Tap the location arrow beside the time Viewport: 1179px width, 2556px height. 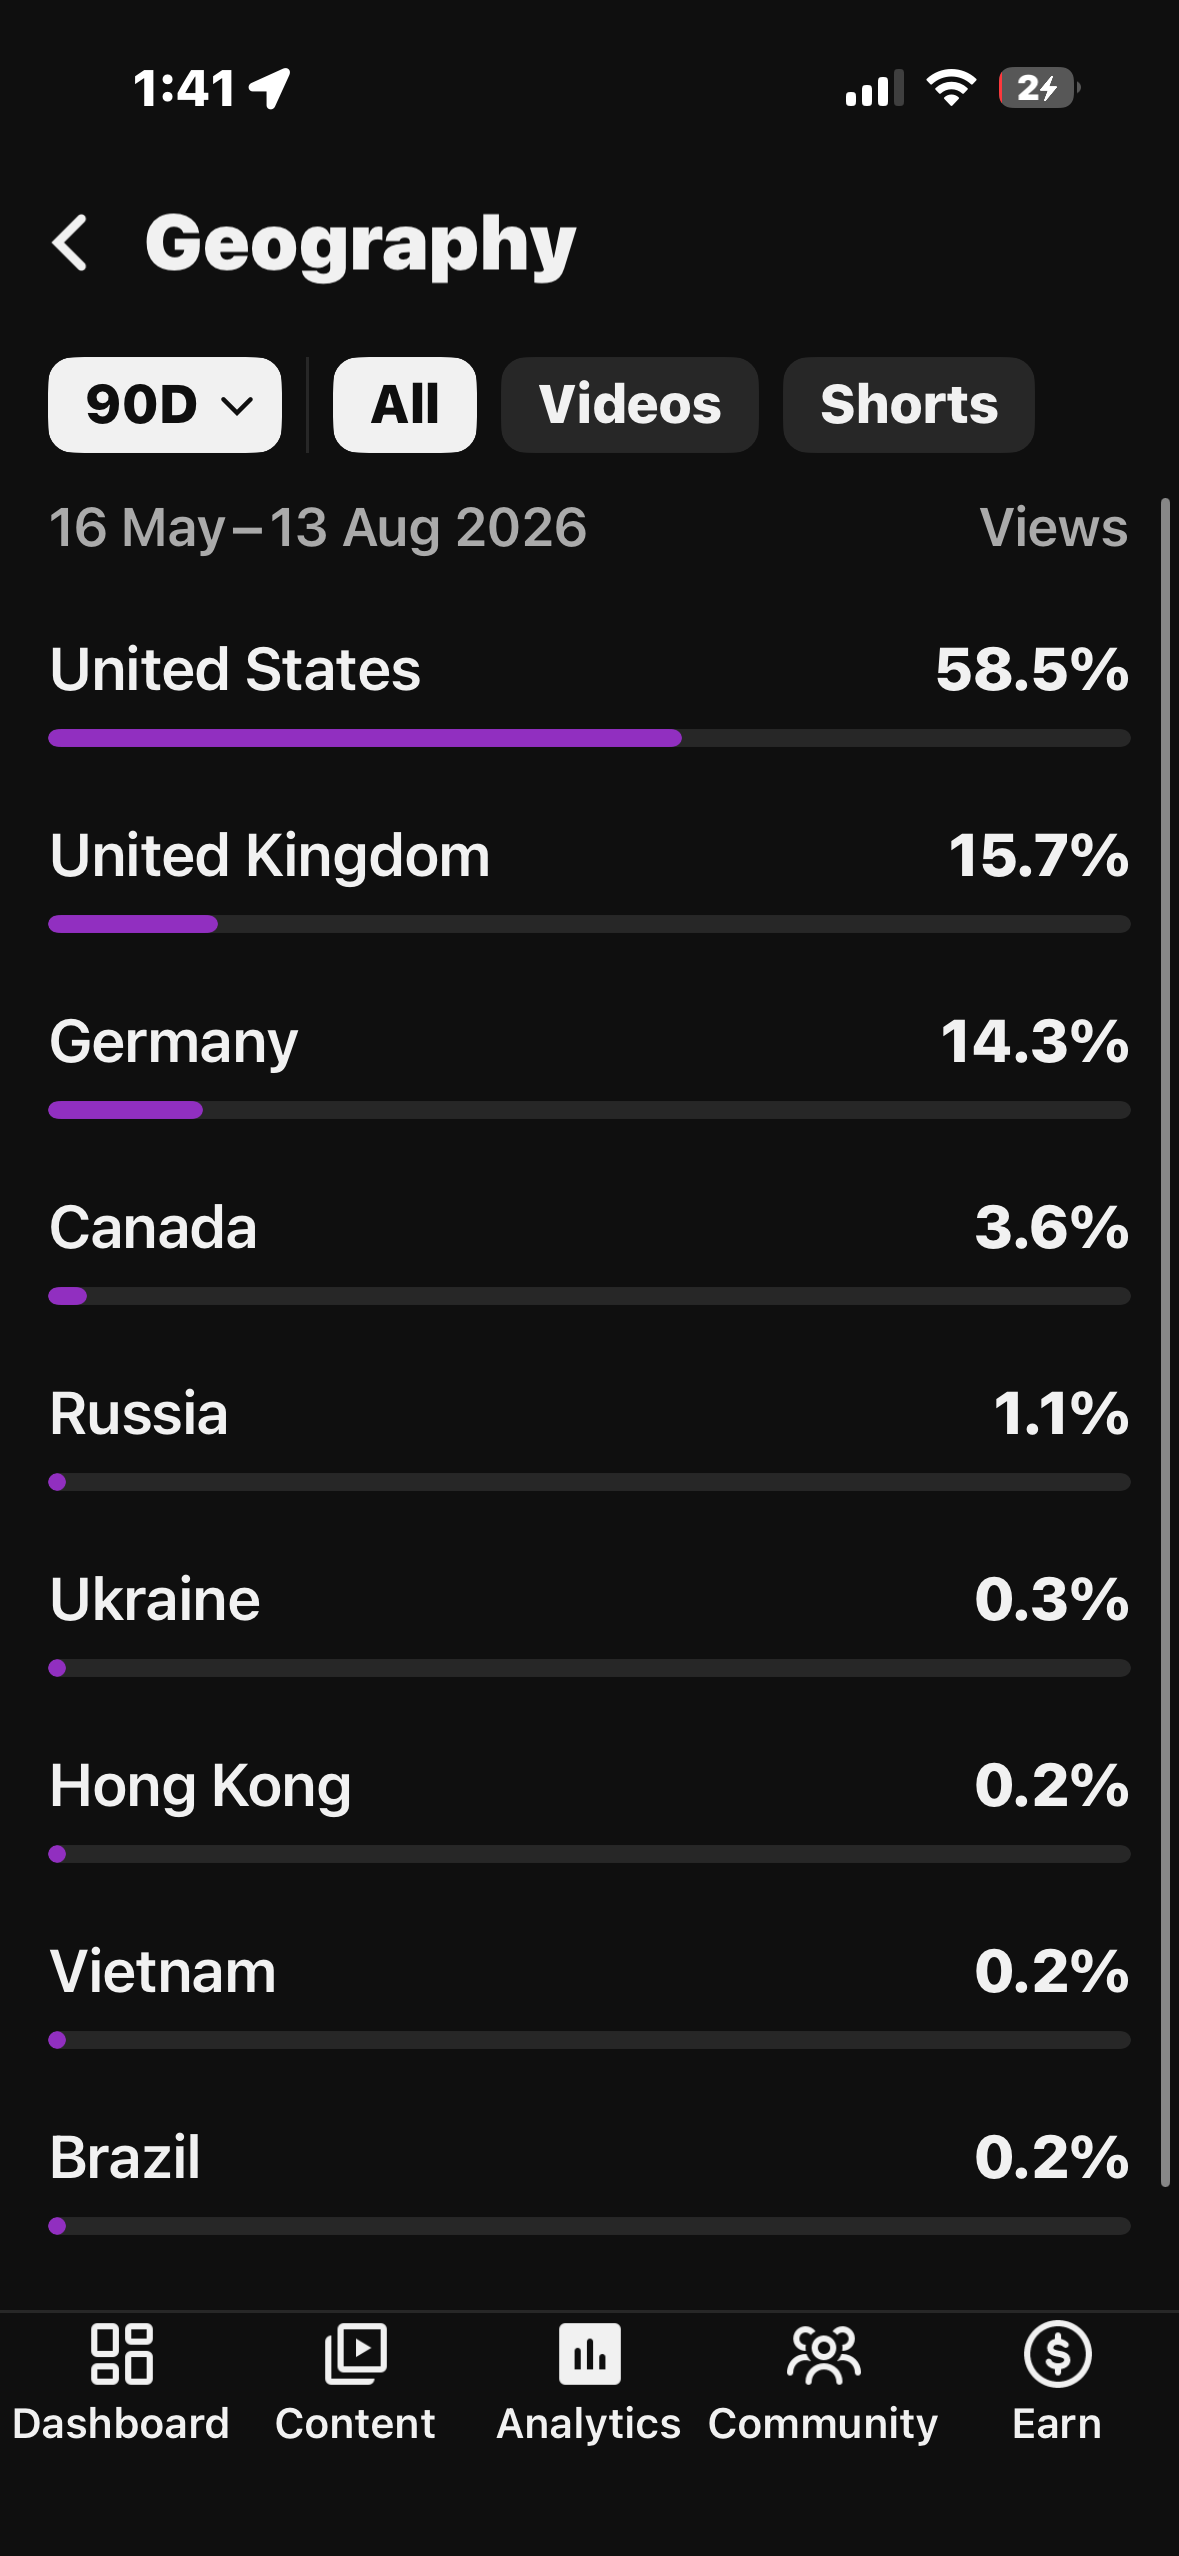[270, 88]
